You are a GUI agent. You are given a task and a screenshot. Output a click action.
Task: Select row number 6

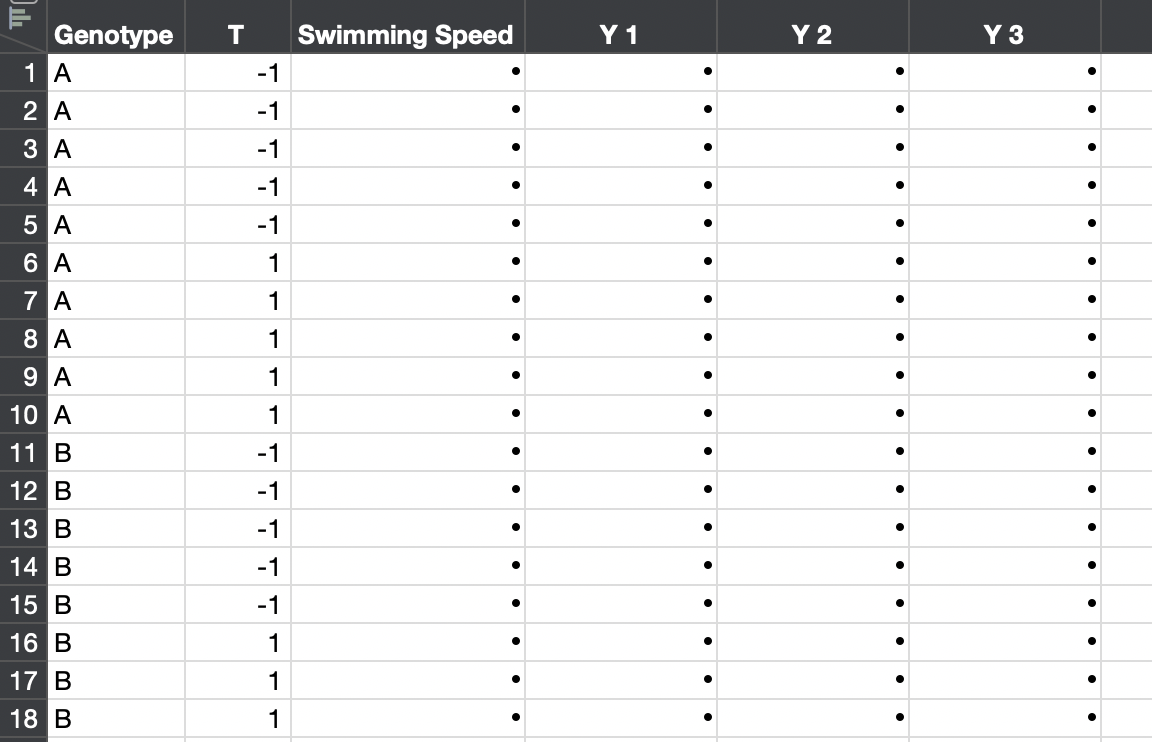[23, 263]
